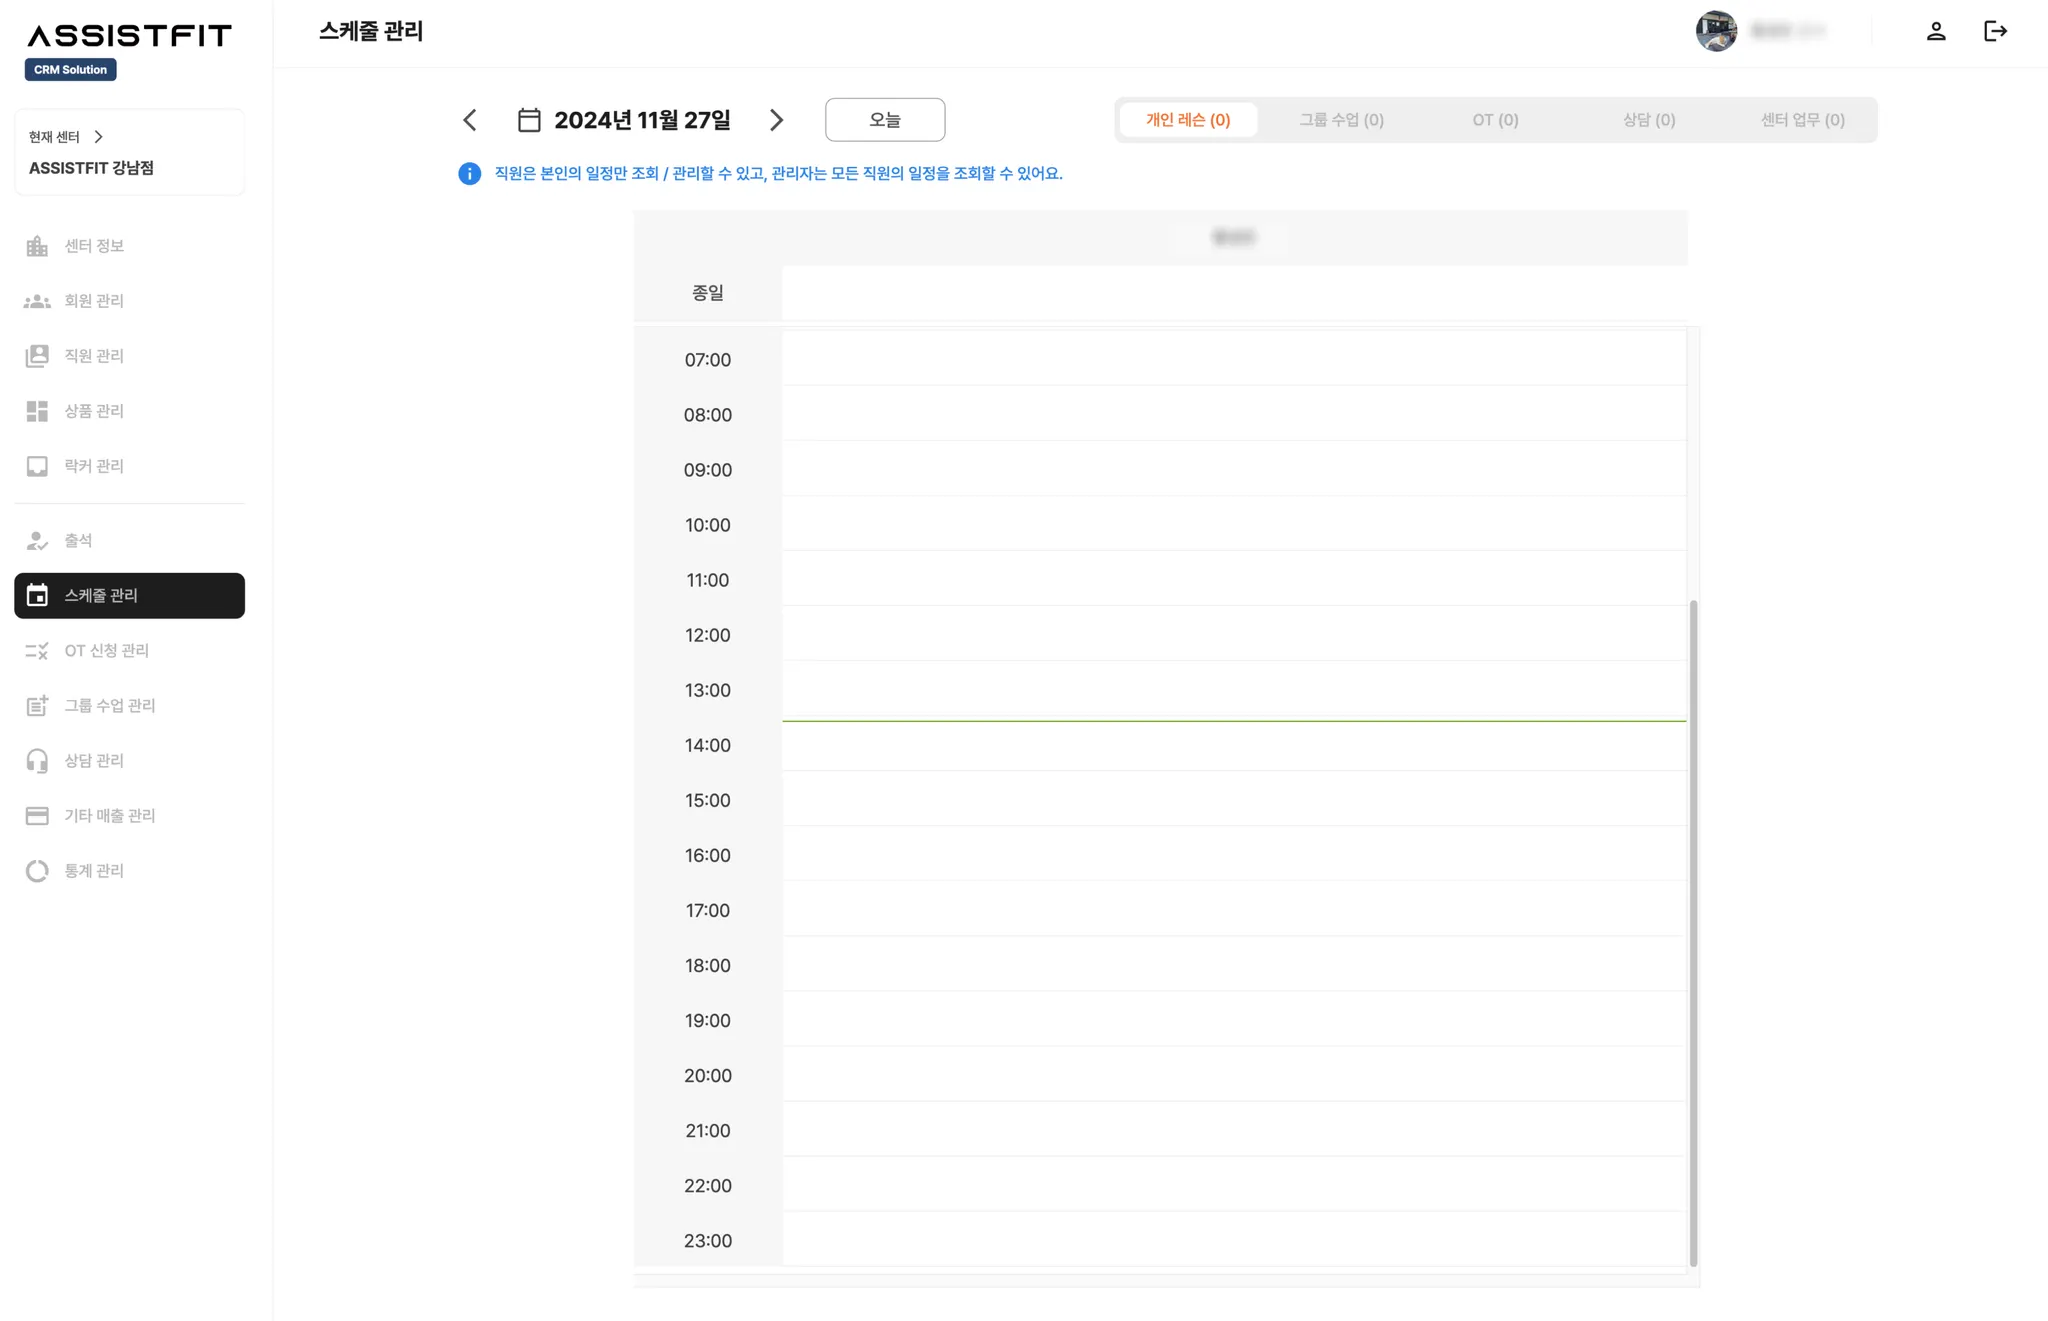Select the 상담 (0) tab
Screen dimensions: 2048x1321
point(1648,120)
